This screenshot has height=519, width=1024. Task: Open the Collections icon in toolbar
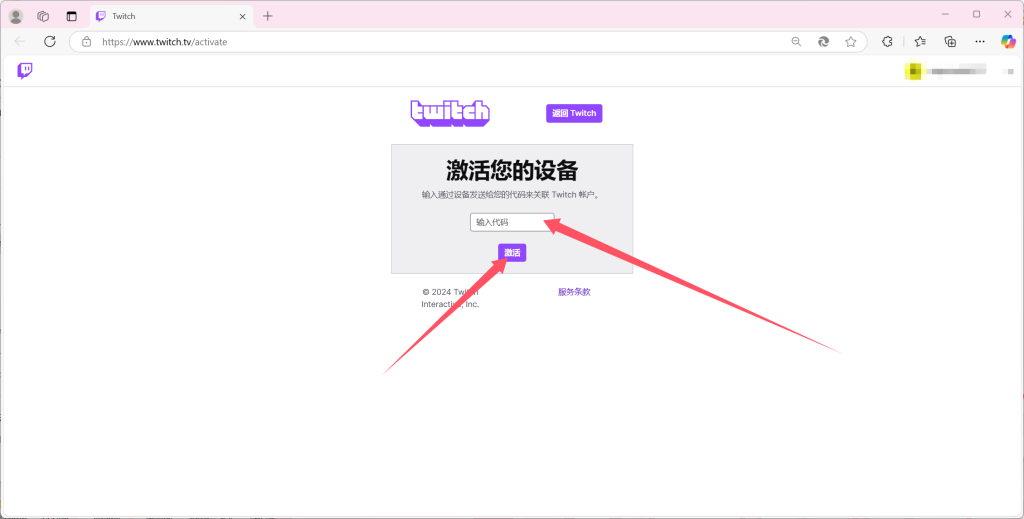[950, 42]
